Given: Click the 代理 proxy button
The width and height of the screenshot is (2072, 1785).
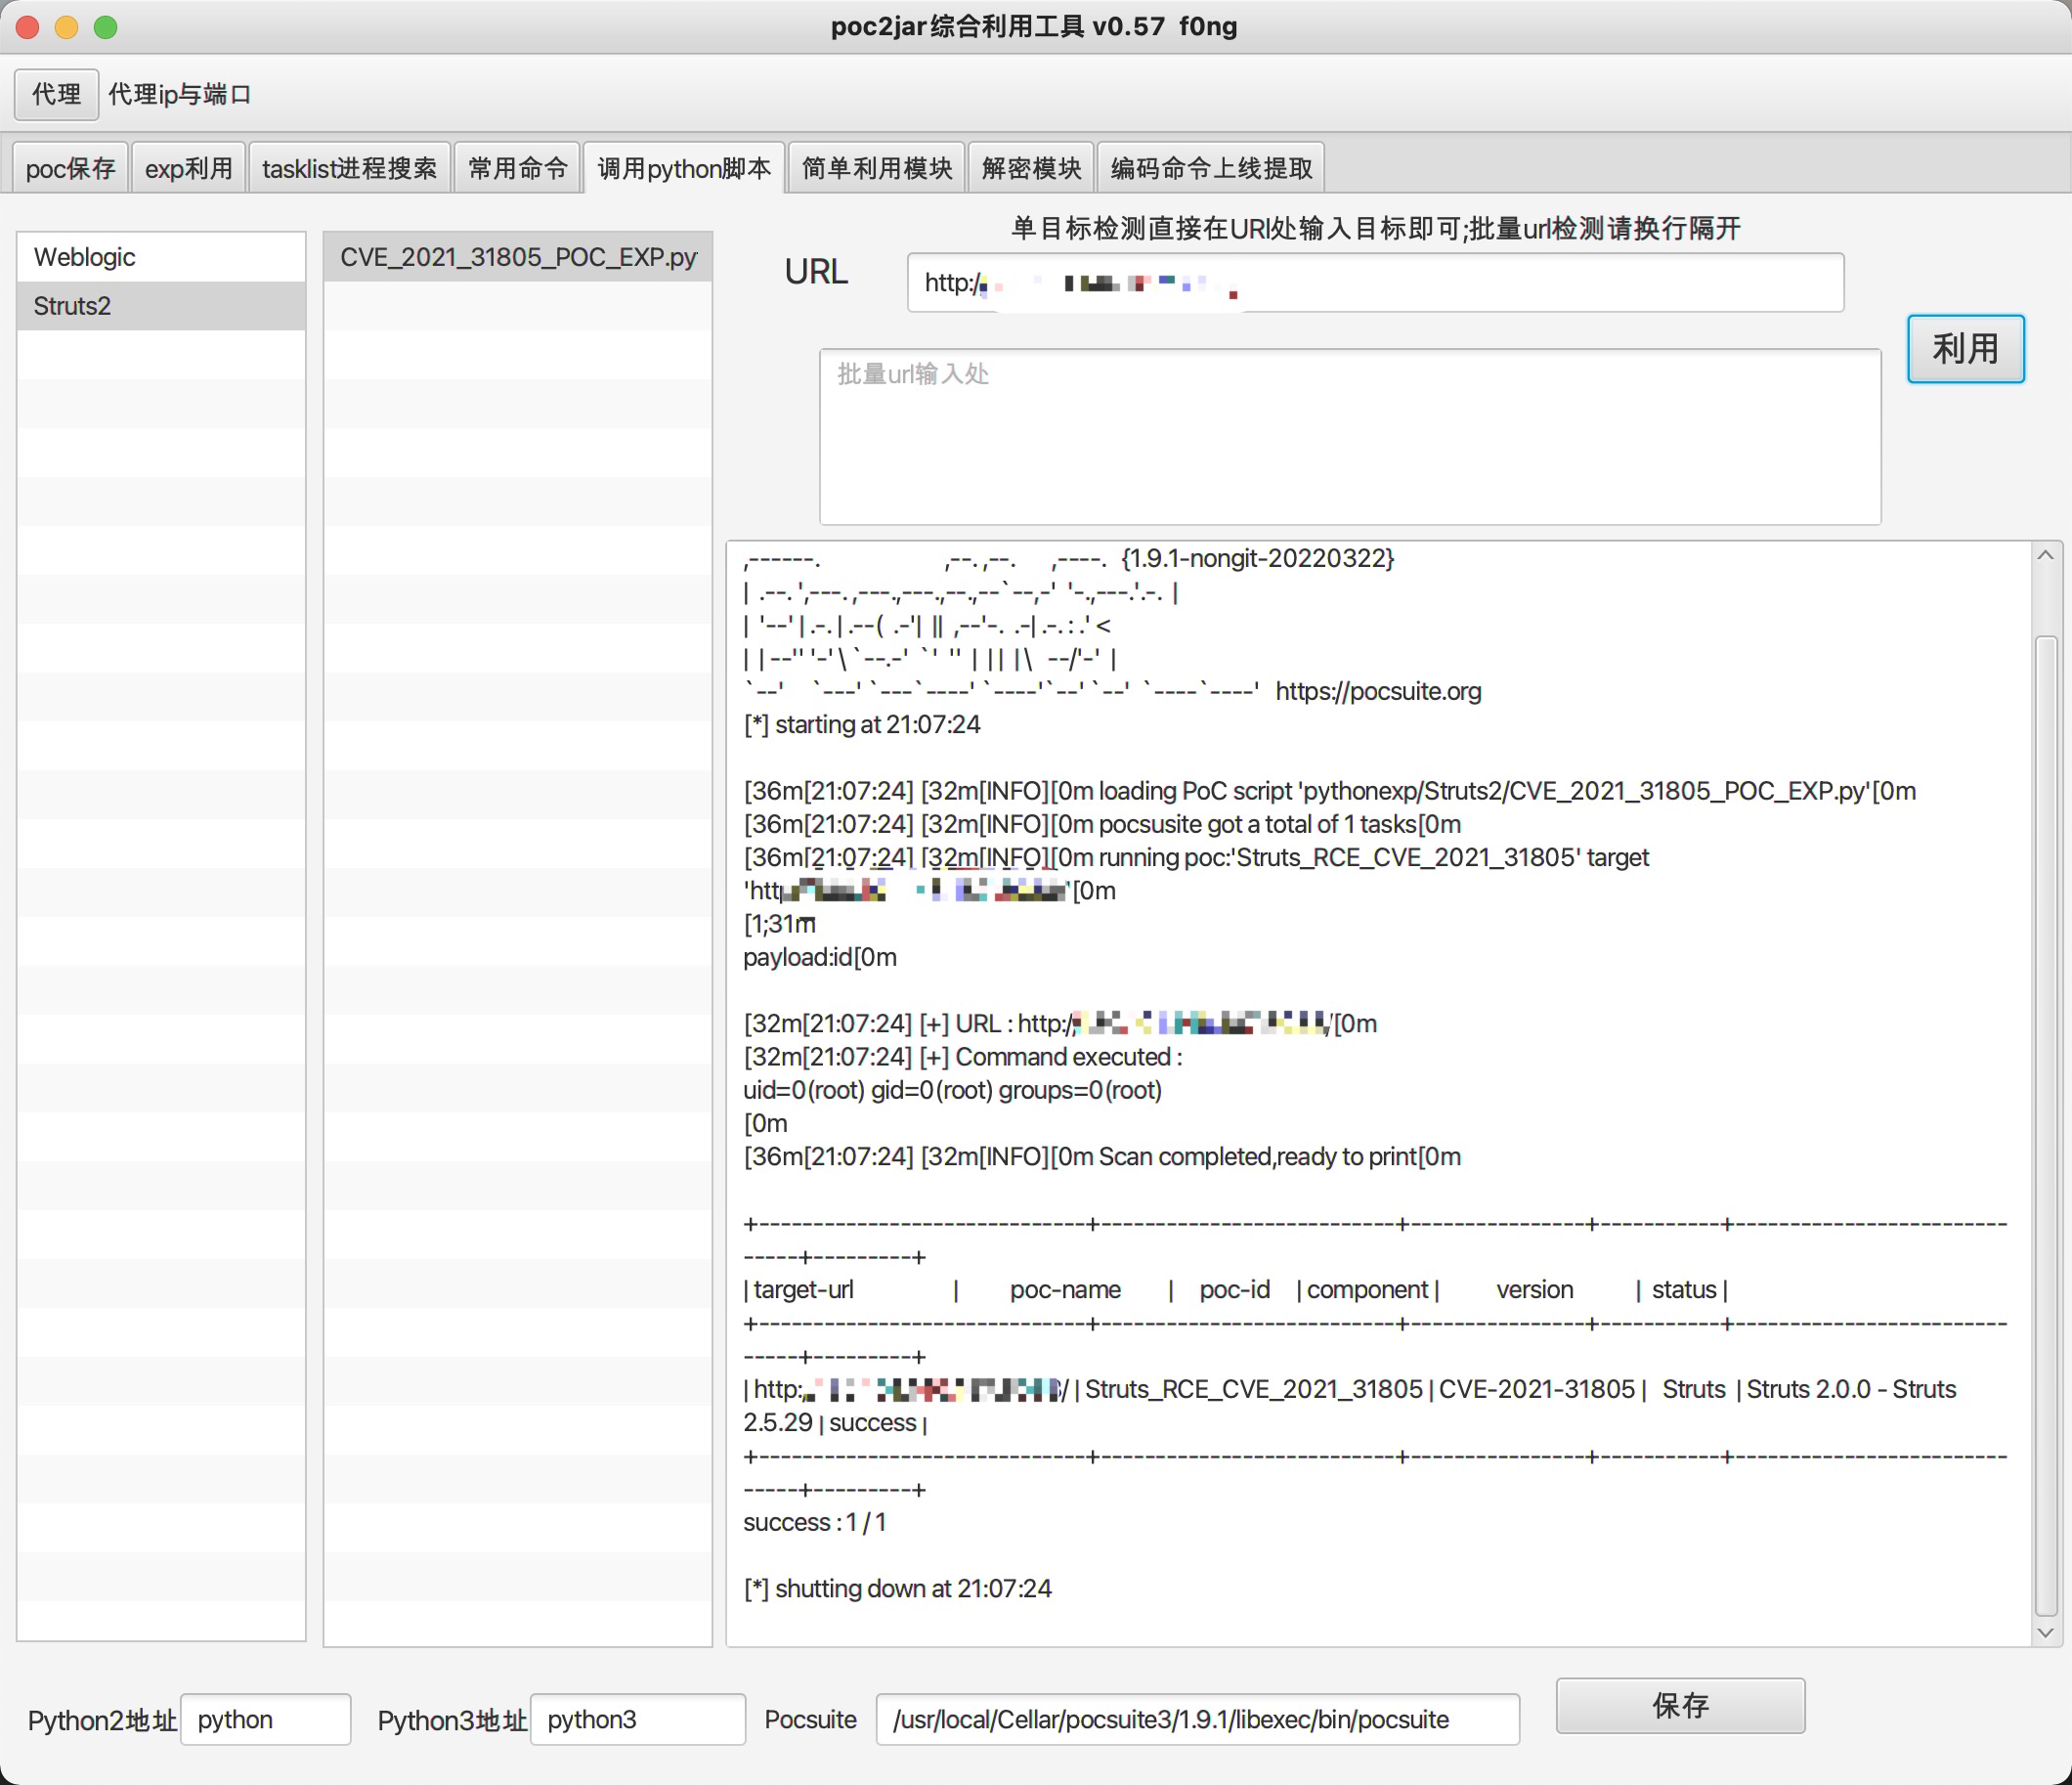Looking at the screenshot, I should pos(56,94).
